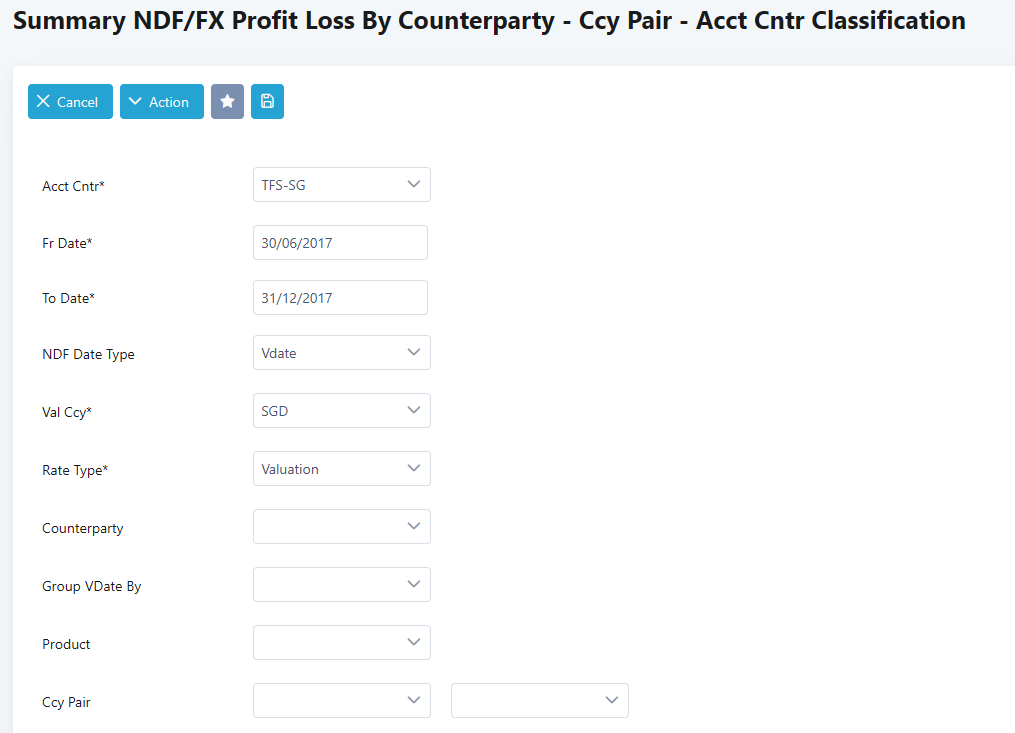Image resolution: width=1015 pixels, height=733 pixels.
Task: Open the Product dropdown
Action: click(341, 643)
